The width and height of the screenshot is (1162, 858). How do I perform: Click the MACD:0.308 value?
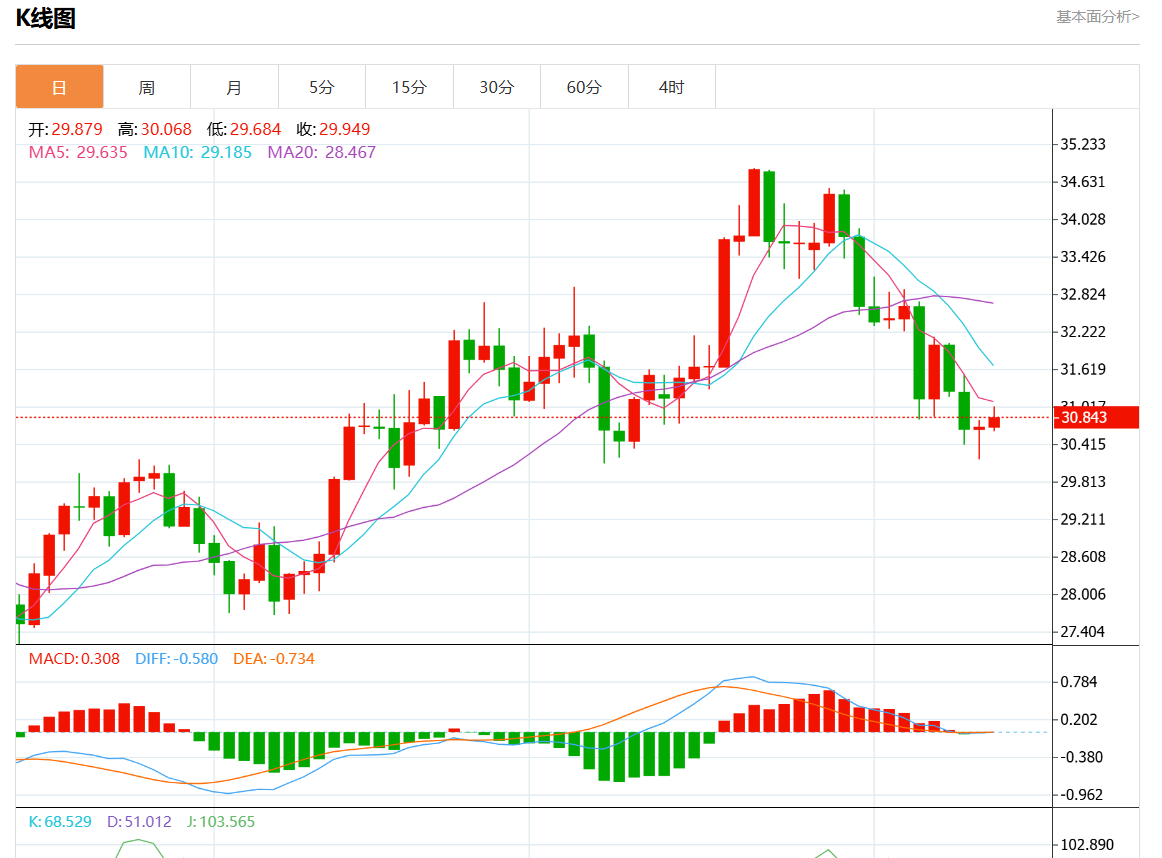pyautogui.click(x=74, y=659)
